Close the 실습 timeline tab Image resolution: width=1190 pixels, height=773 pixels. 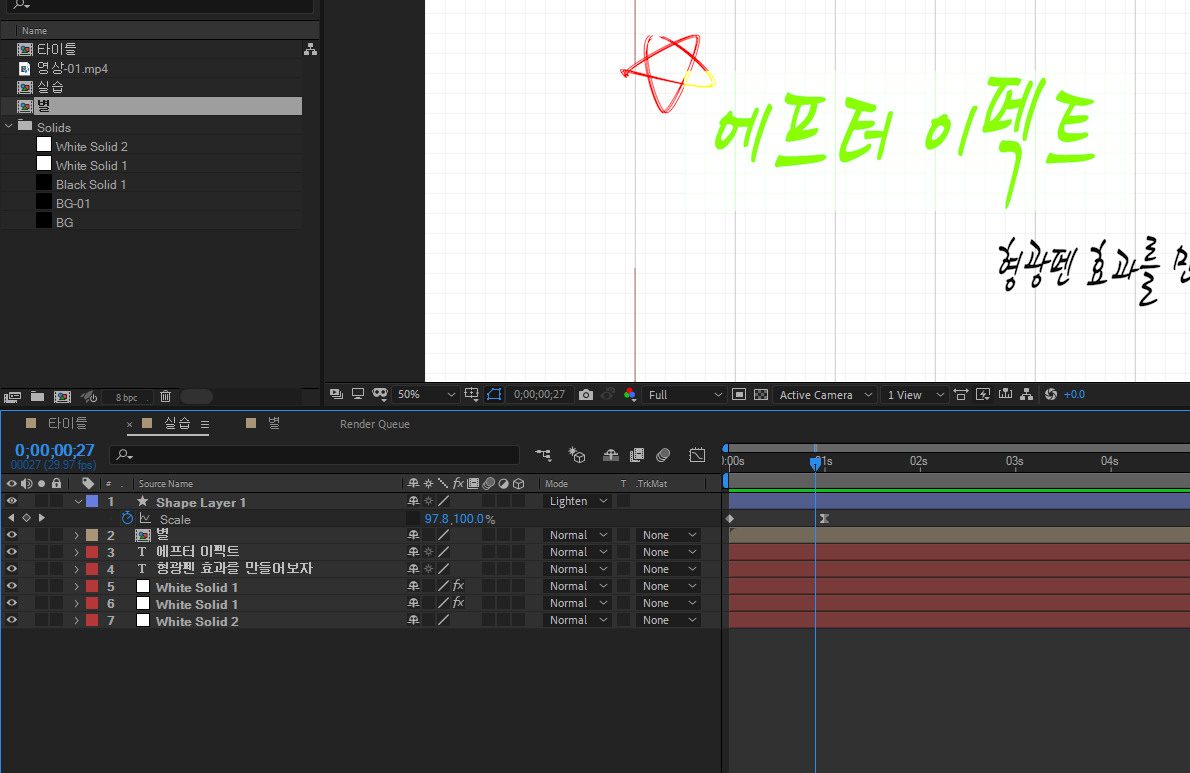click(130, 424)
